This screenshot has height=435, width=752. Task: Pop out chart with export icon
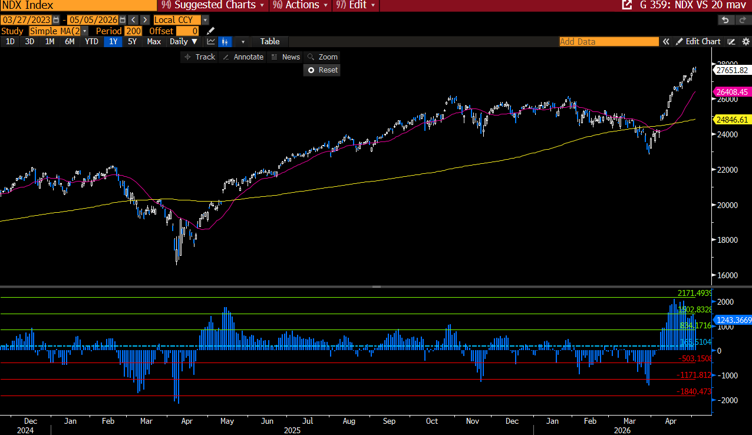point(627,5)
